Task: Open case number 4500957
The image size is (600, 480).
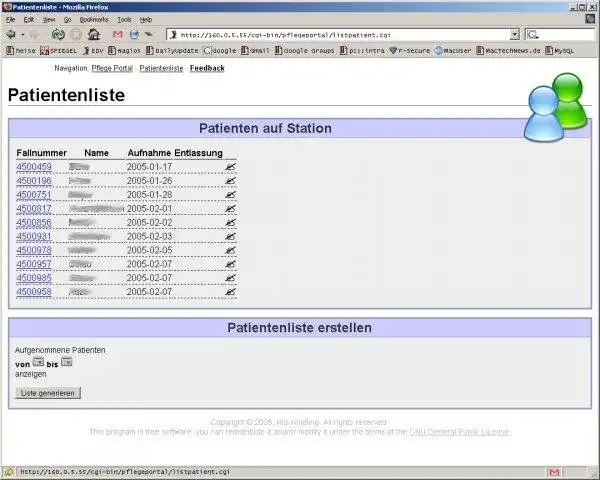Action: click(x=34, y=264)
